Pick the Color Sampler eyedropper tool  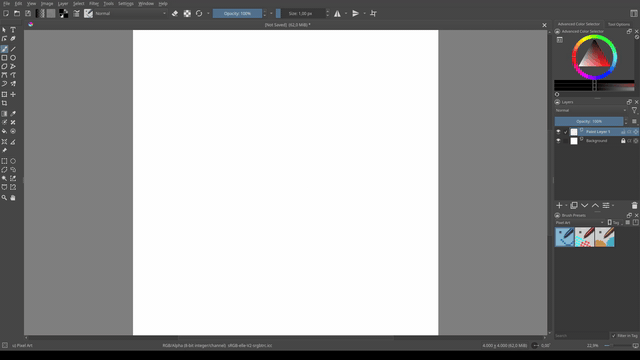tap(13, 114)
